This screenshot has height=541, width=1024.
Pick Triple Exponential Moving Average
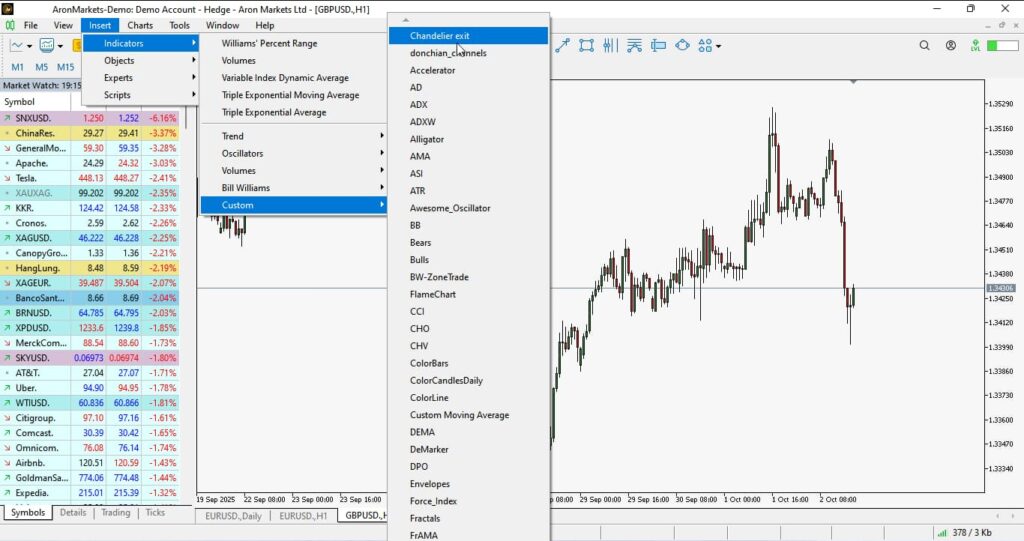(290, 95)
